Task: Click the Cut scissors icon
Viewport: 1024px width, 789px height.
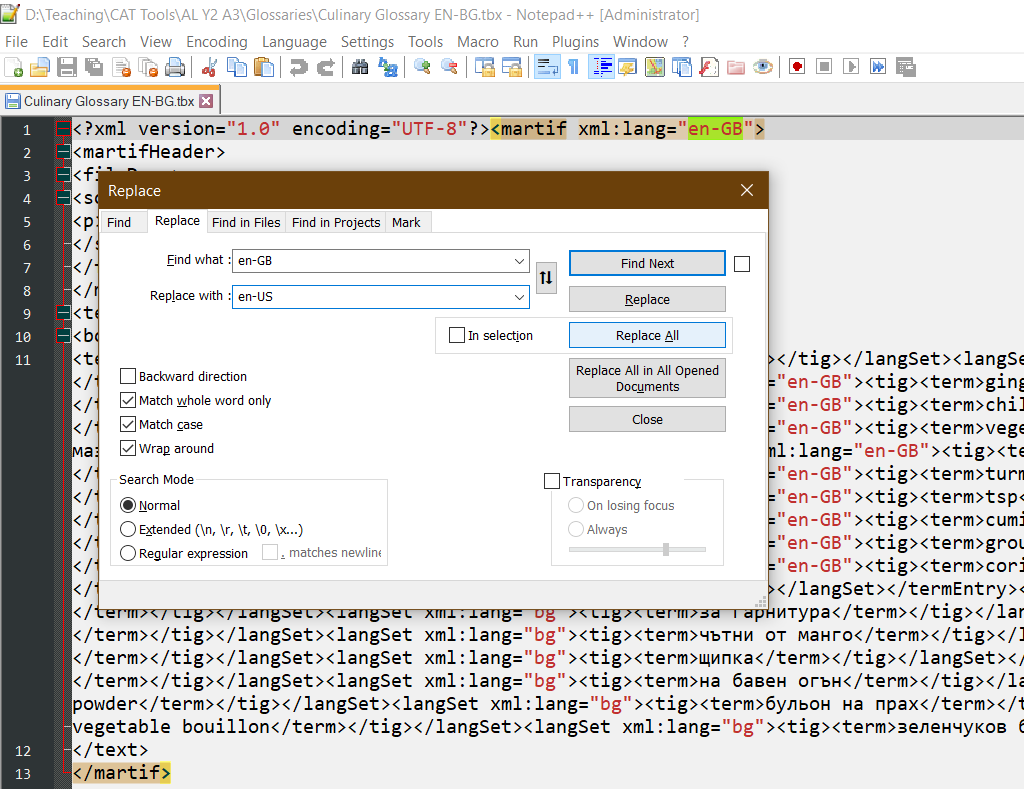Action: coord(209,67)
